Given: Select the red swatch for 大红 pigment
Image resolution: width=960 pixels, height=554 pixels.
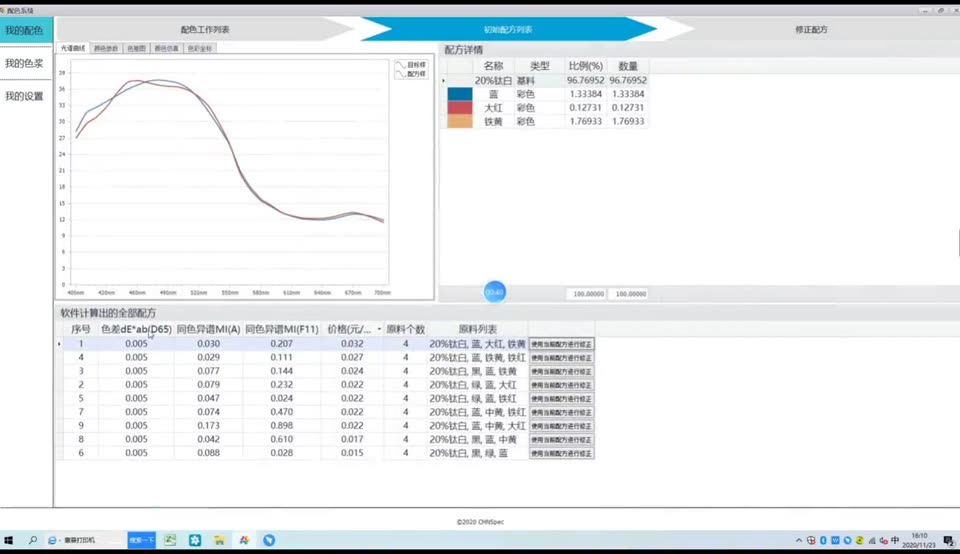Looking at the screenshot, I should pyautogui.click(x=460, y=108).
